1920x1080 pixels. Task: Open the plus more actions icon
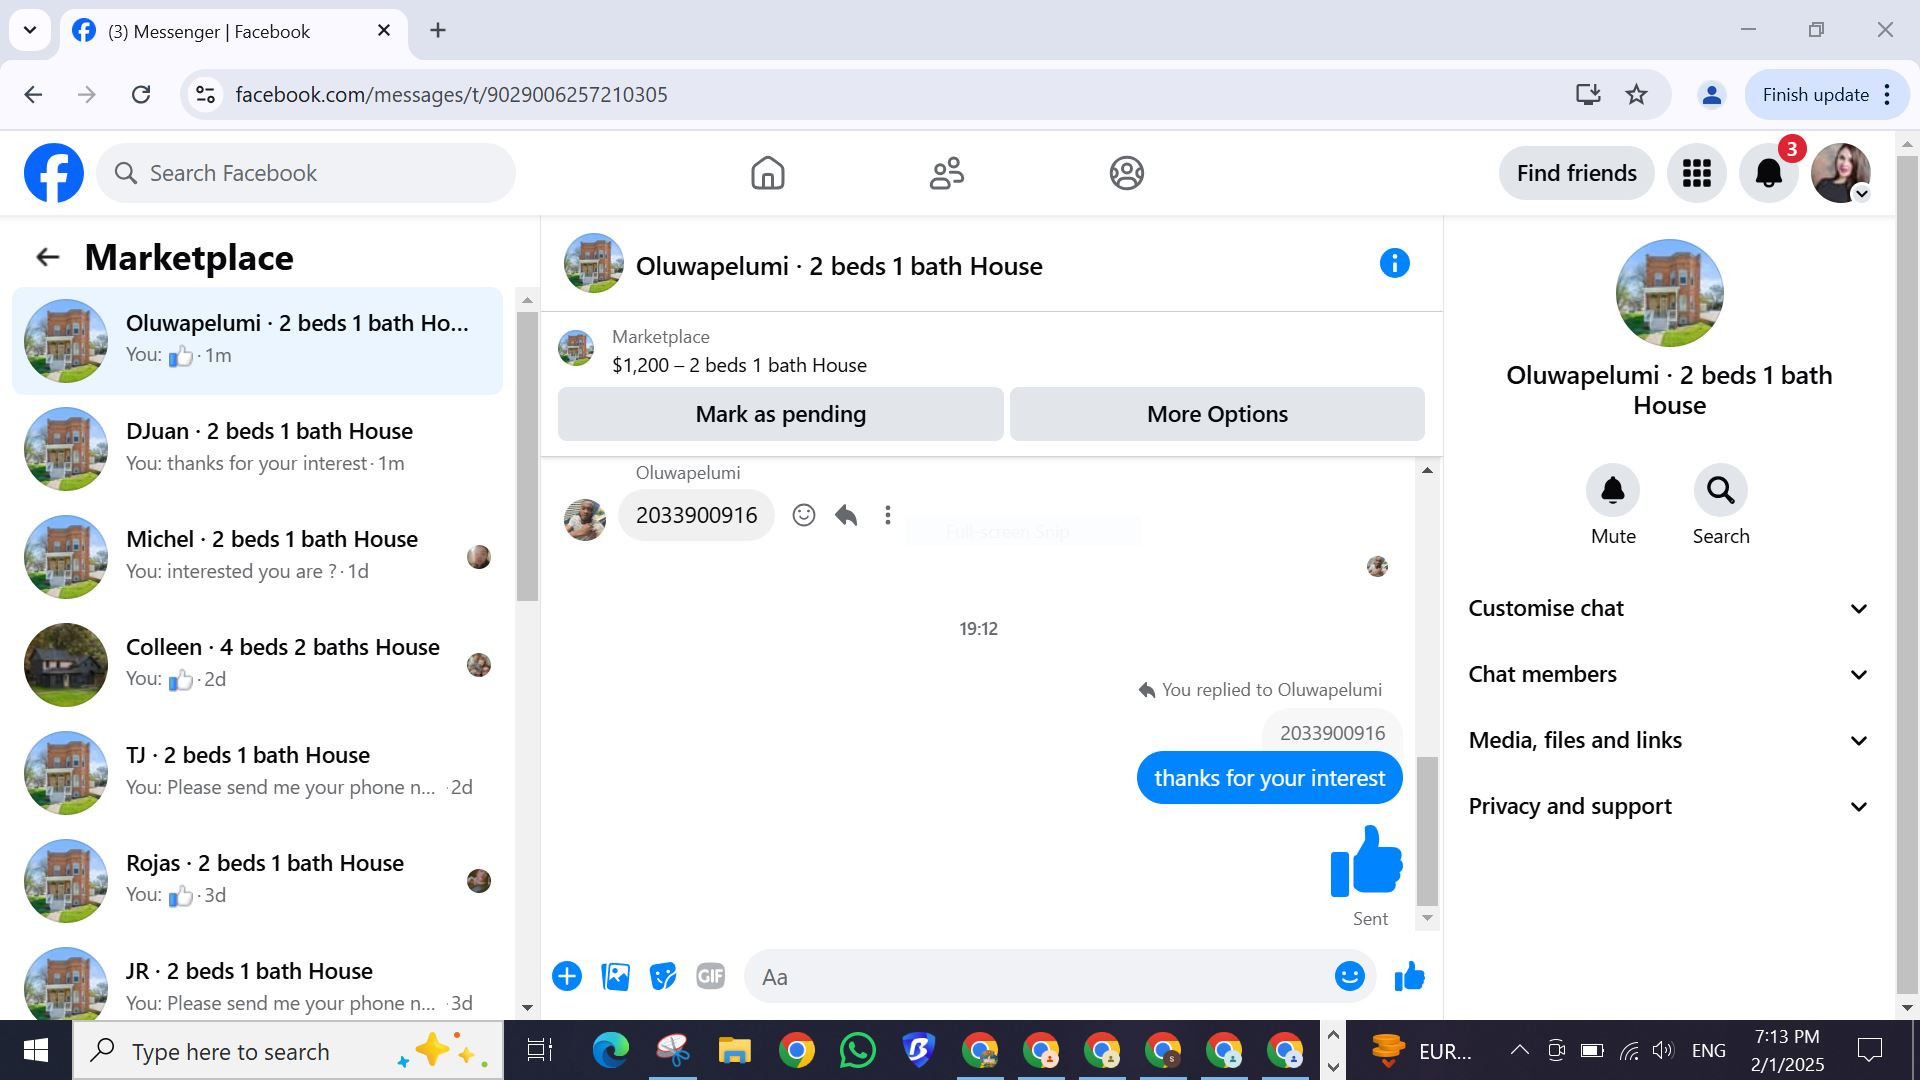(x=567, y=976)
